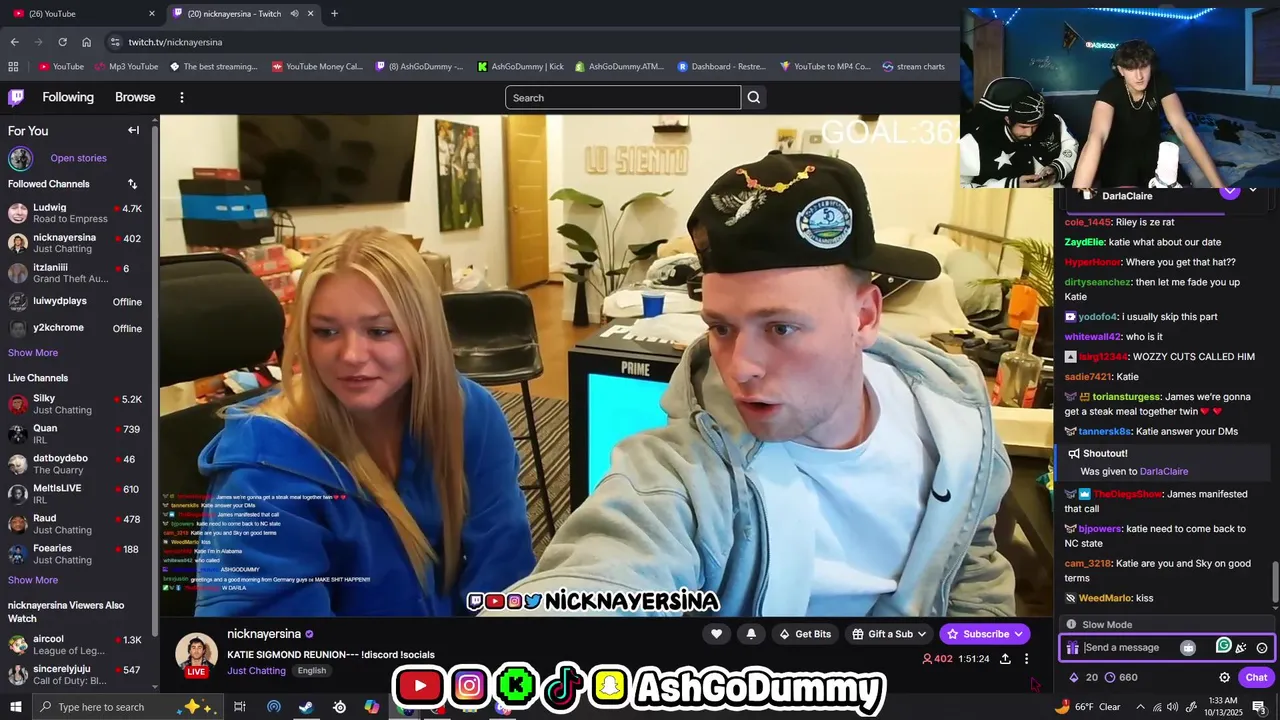Image resolution: width=1280 pixels, height=720 pixels.
Task: Open the Just Chatting category link
Action: point(256,670)
